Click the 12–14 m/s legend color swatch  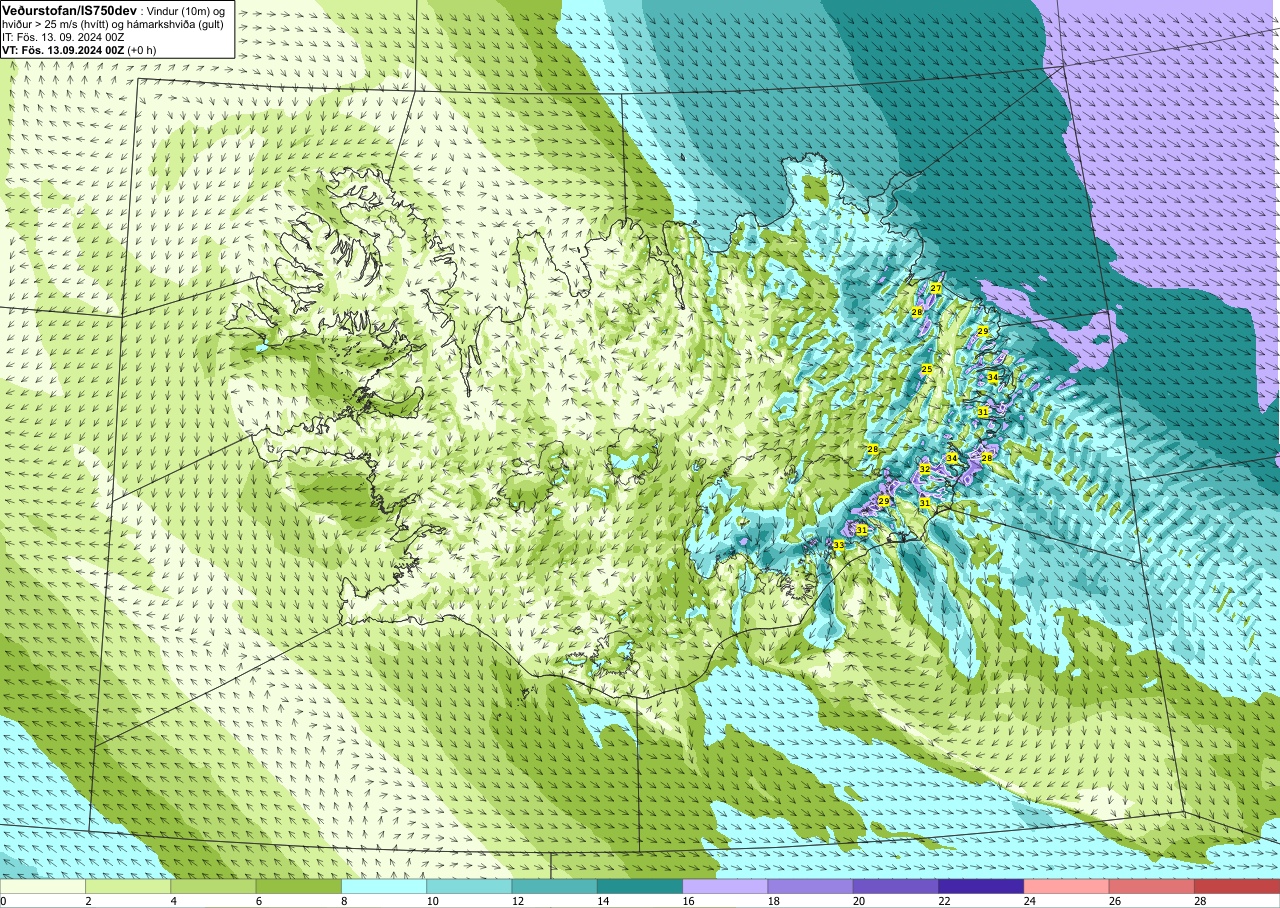tap(554, 886)
